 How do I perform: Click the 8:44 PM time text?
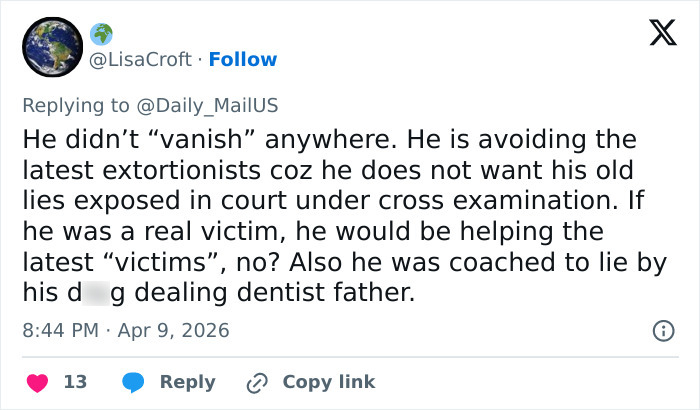[x=59, y=330]
